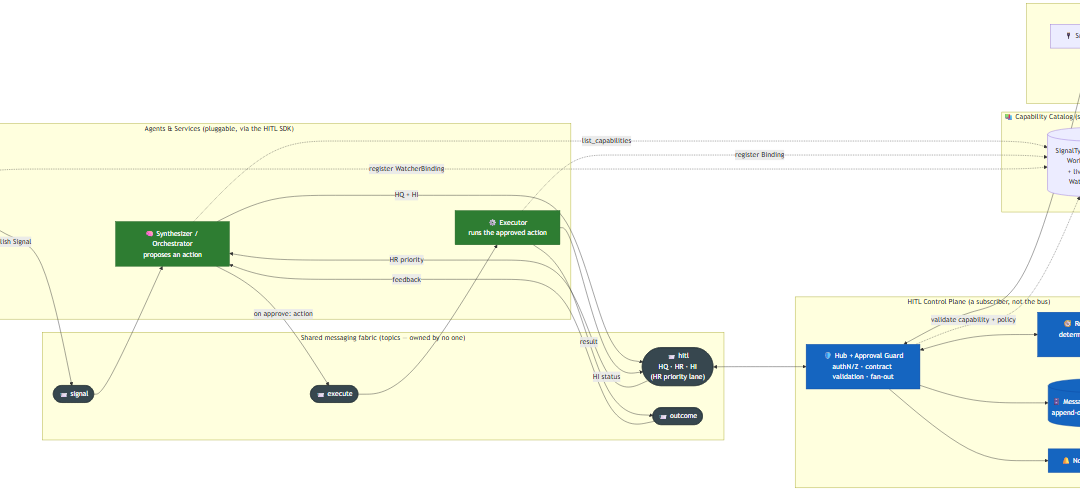Image resolution: width=1080 pixels, height=498 pixels.
Task: Click the 'HQ · HR · HI' line in hitl topic
Action: click(x=678, y=366)
